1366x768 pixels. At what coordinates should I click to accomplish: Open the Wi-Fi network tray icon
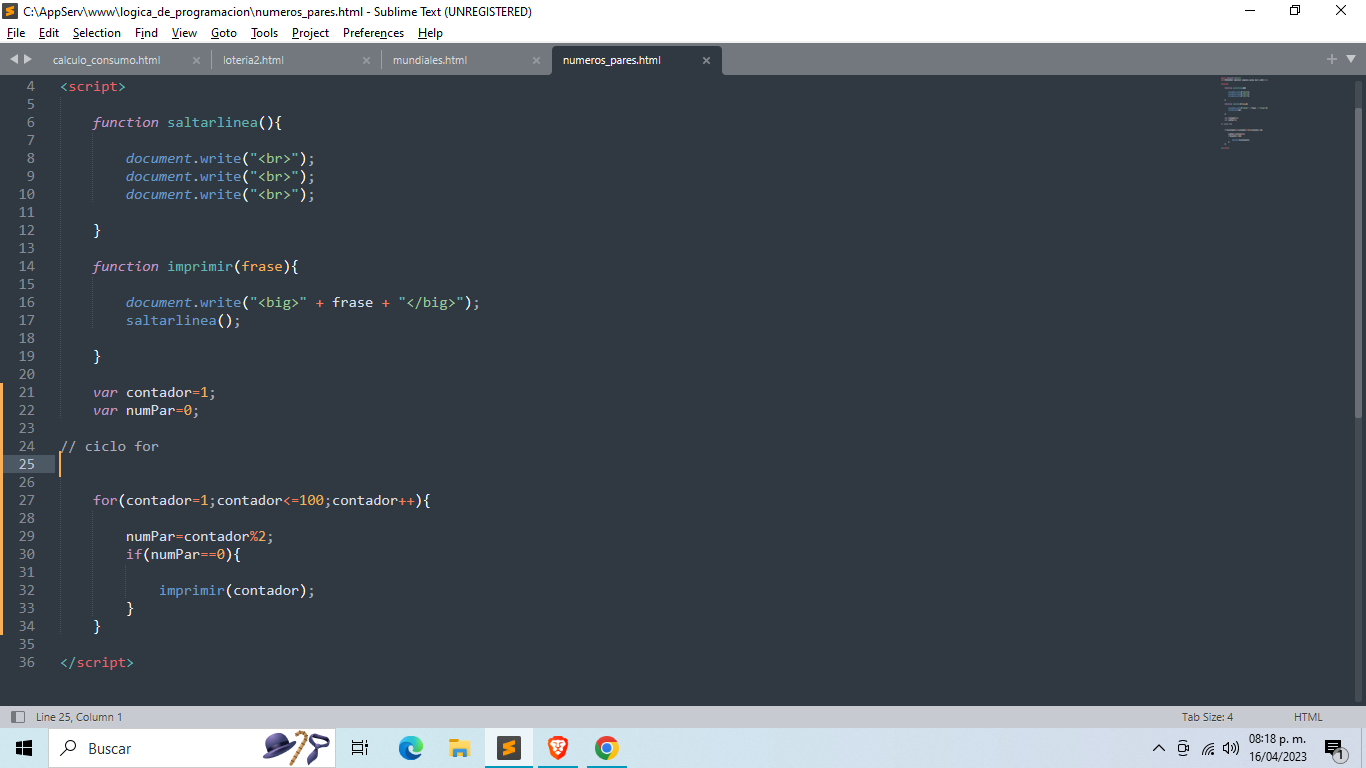point(1208,748)
